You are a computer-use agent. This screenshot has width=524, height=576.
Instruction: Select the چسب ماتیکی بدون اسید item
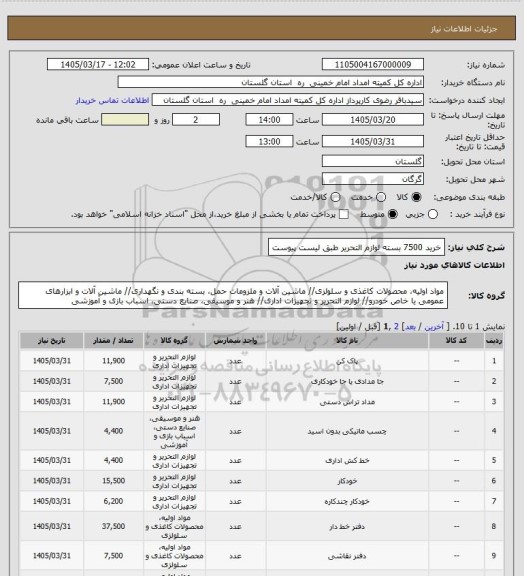pyautogui.click(x=347, y=431)
